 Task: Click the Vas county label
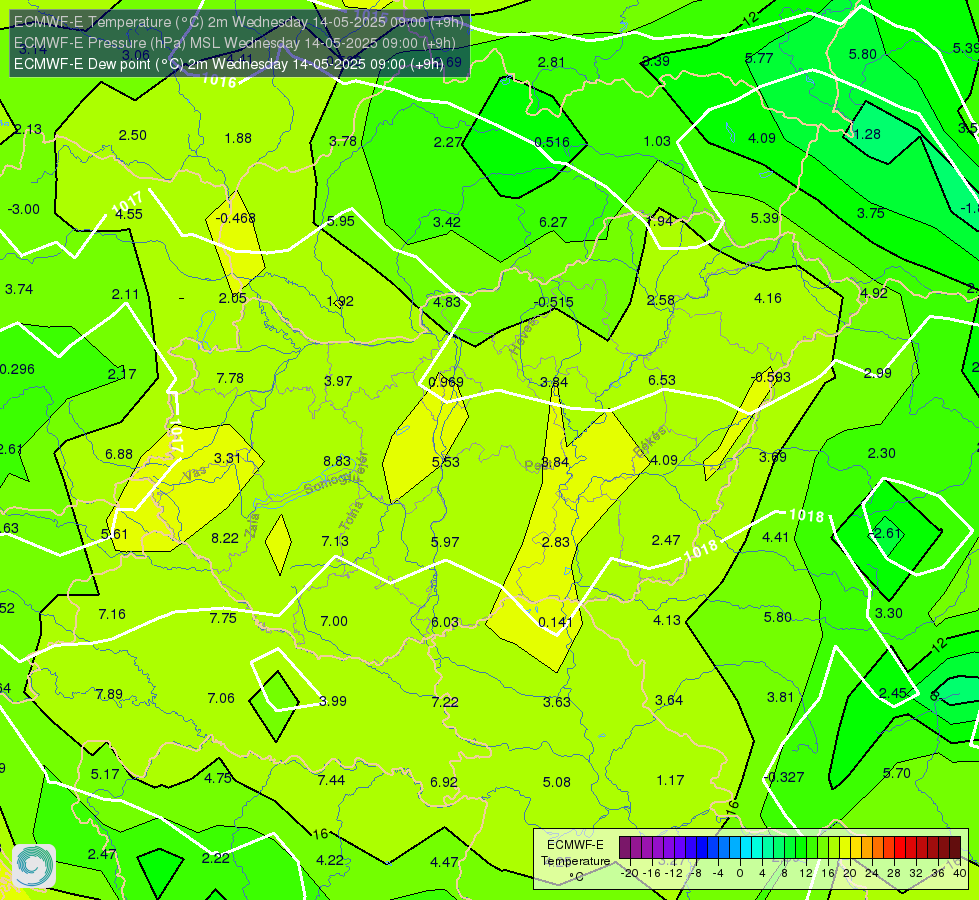click(195, 474)
